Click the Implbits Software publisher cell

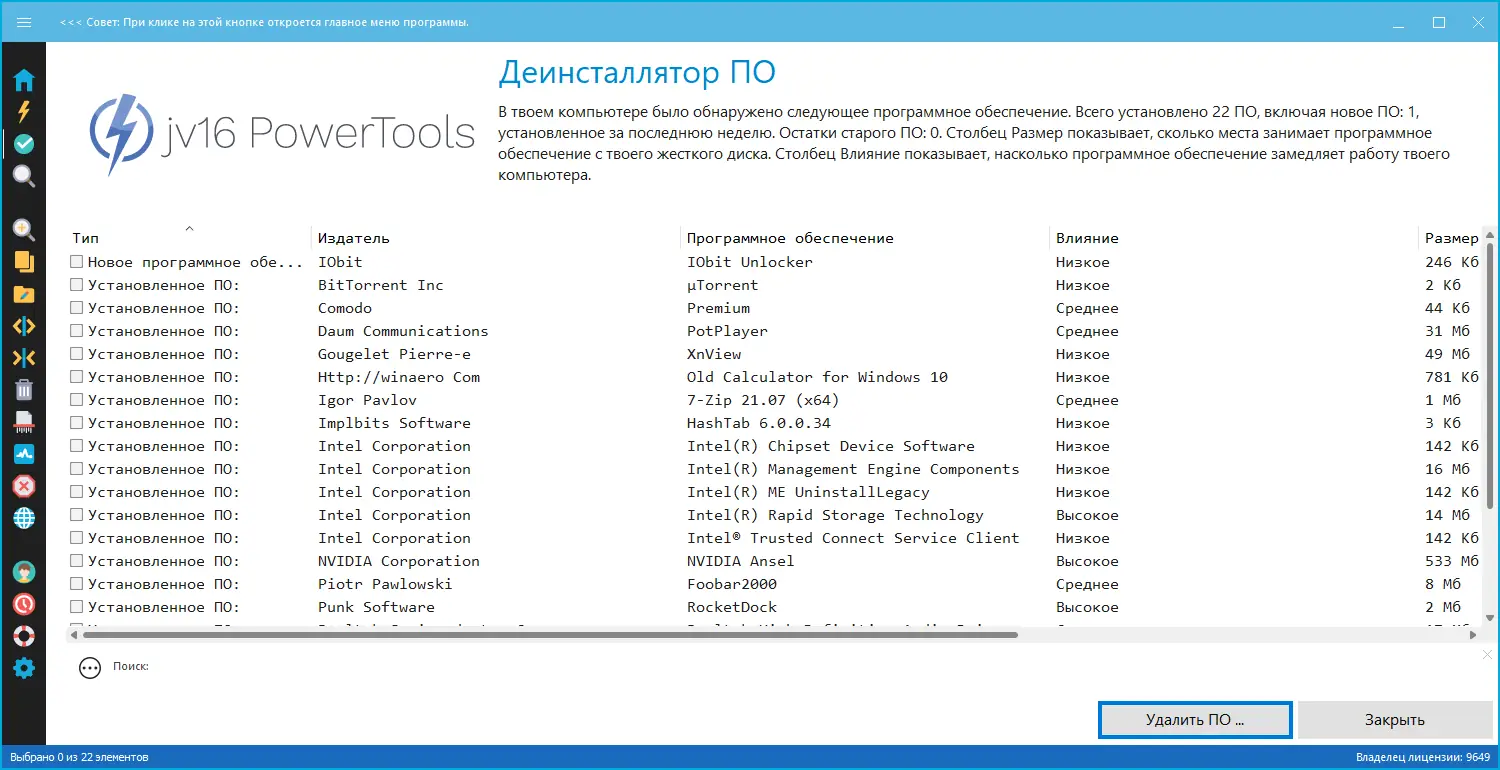click(394, 423)
